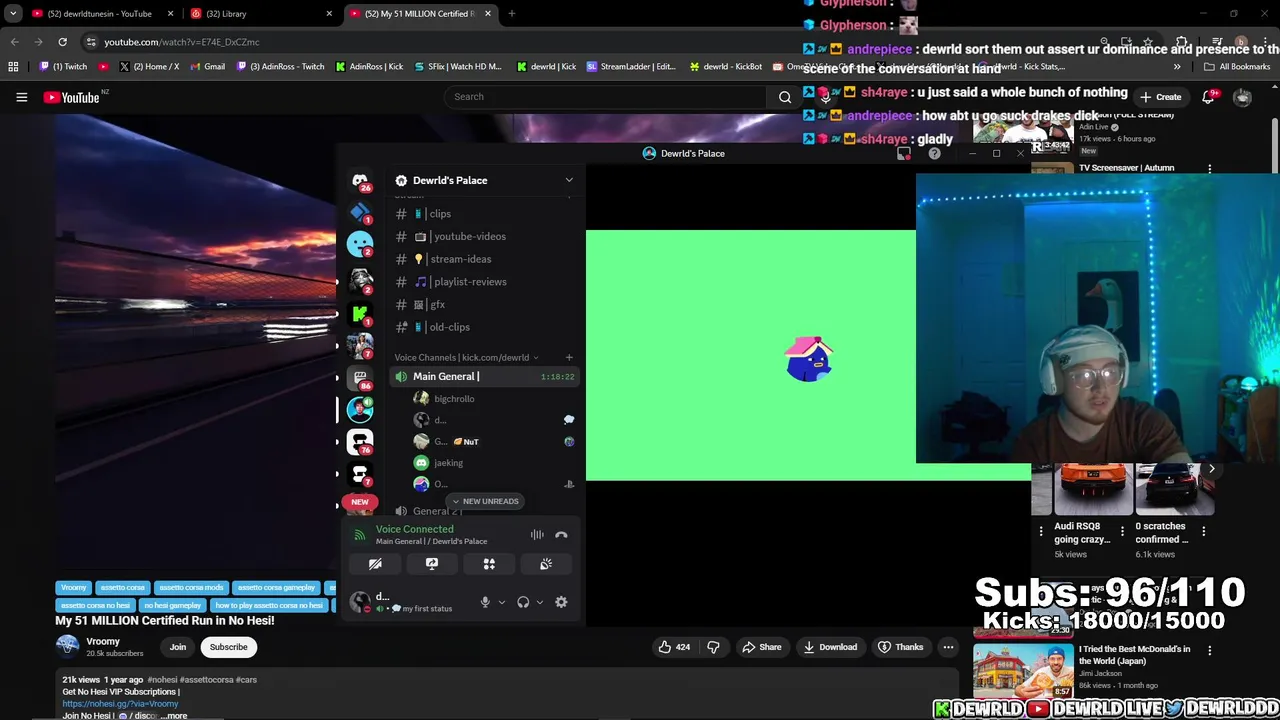This screenshot has width=1280, height=720.
Task: Click YouTube search magnifier button
Action: [785, 97]
